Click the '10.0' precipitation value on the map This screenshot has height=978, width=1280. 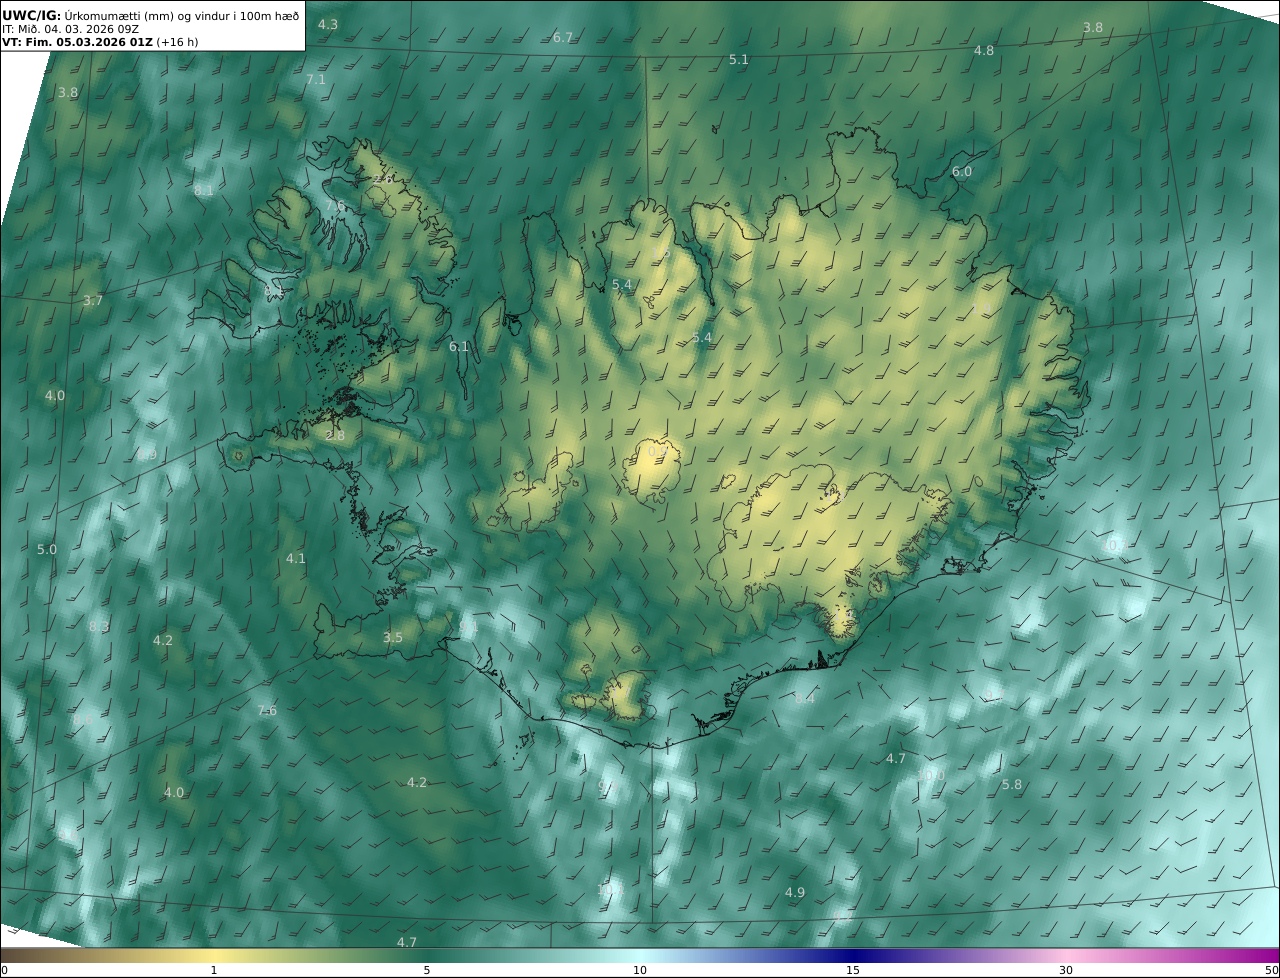931,775
